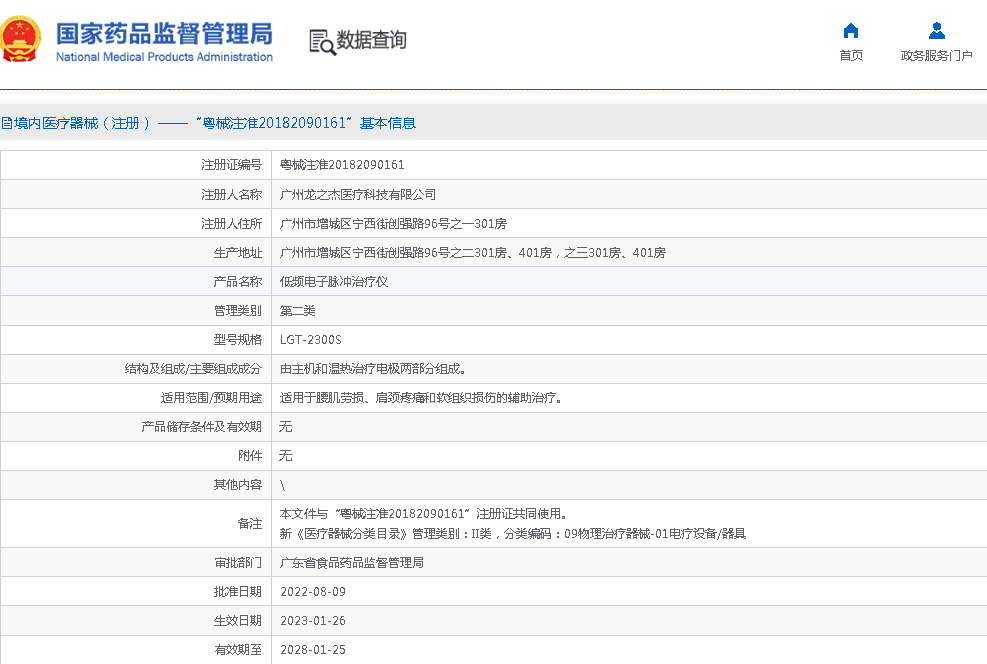Click approval department 广东省食品药品监督管理局
The height and width of the screenshot is (664, 987).
[351, 563]
